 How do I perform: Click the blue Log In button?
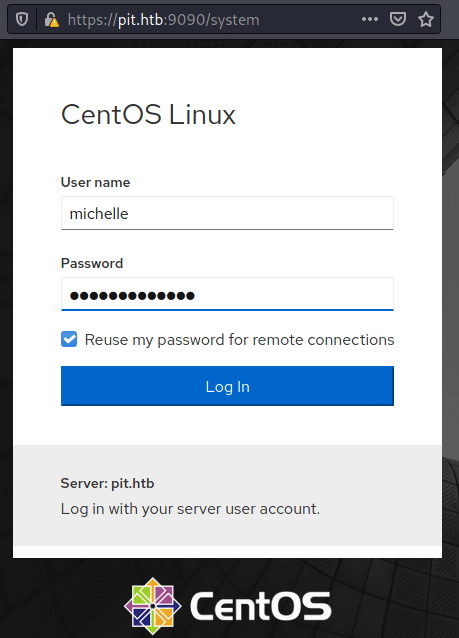[x=227, y=386]
